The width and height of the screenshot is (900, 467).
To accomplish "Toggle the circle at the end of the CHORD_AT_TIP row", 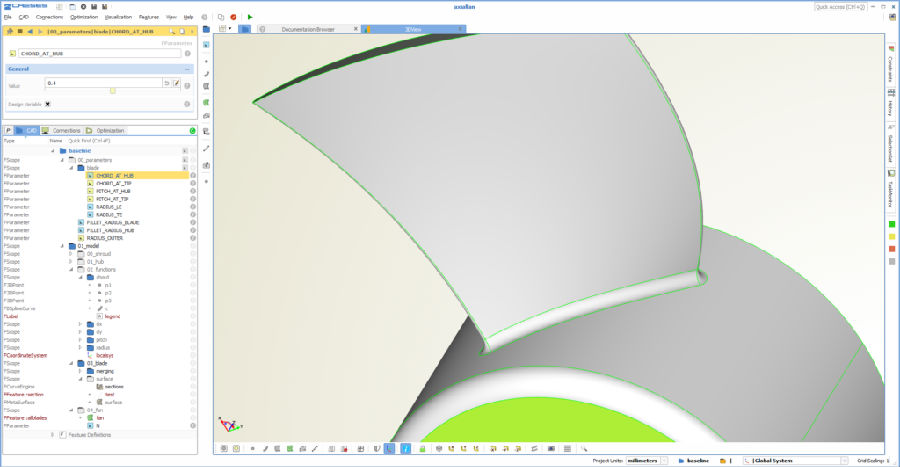I will tap(193, 184).
